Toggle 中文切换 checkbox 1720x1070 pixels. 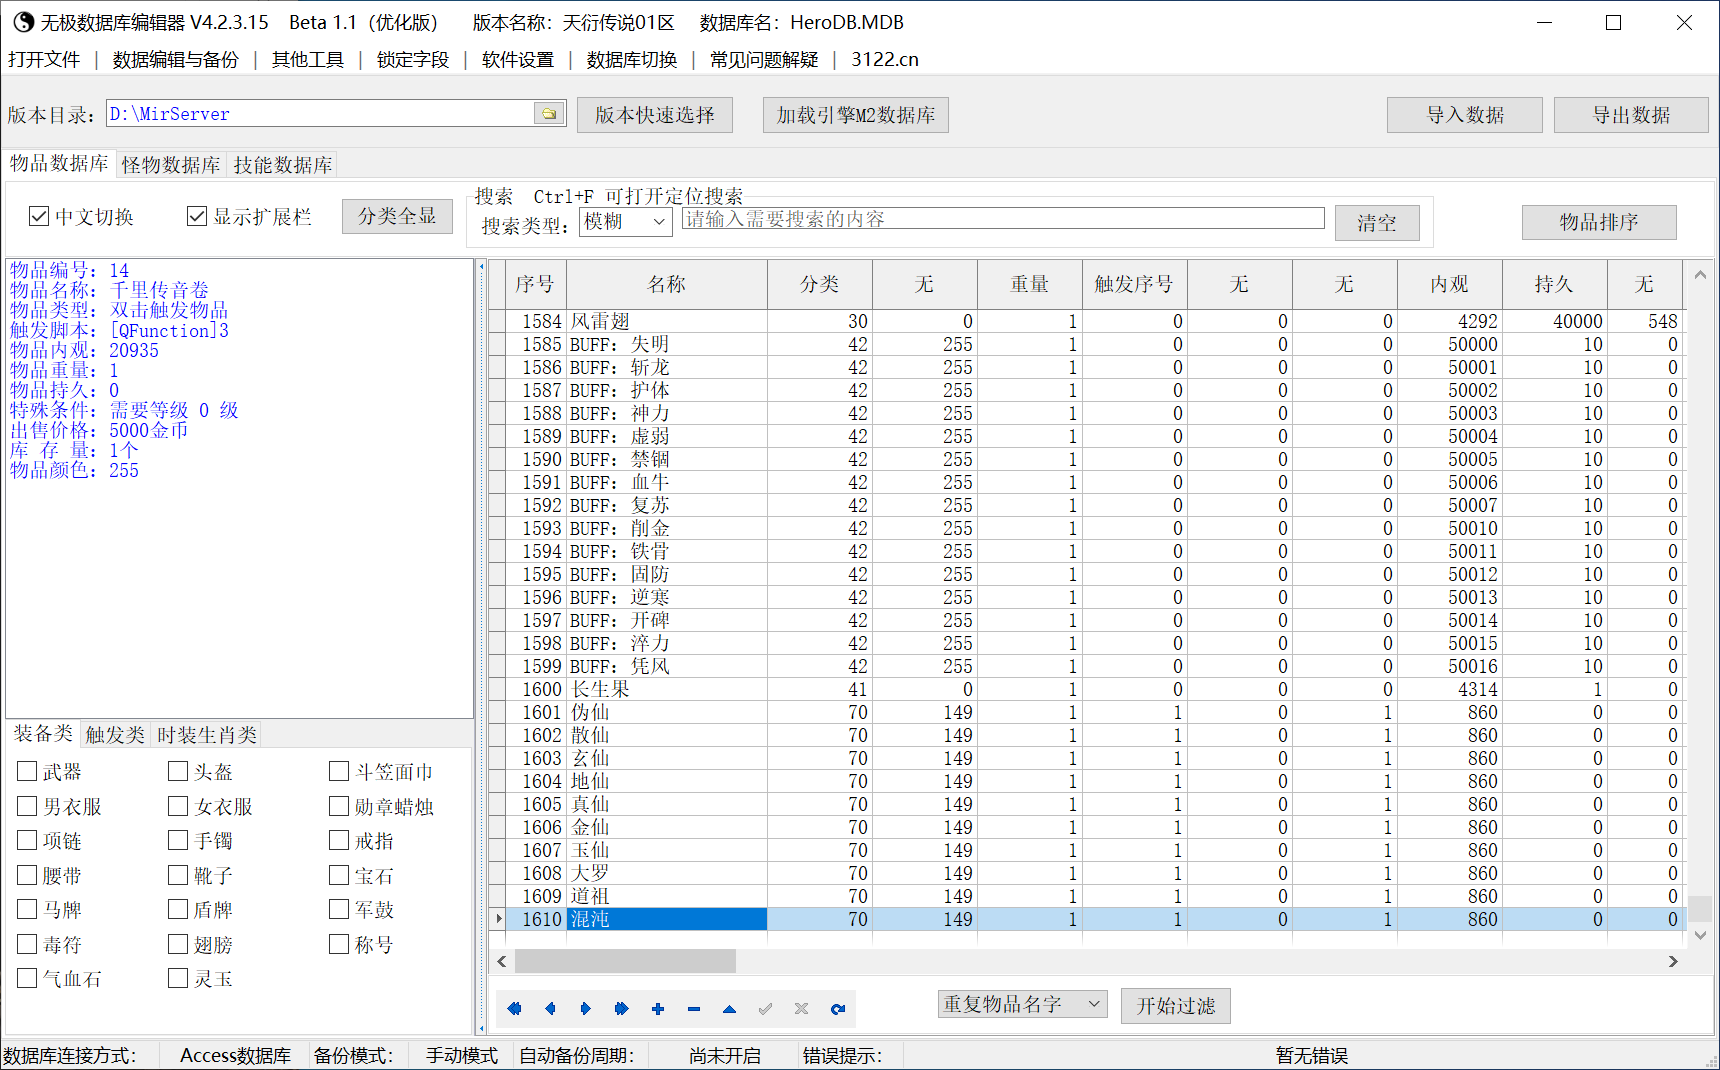39,216
